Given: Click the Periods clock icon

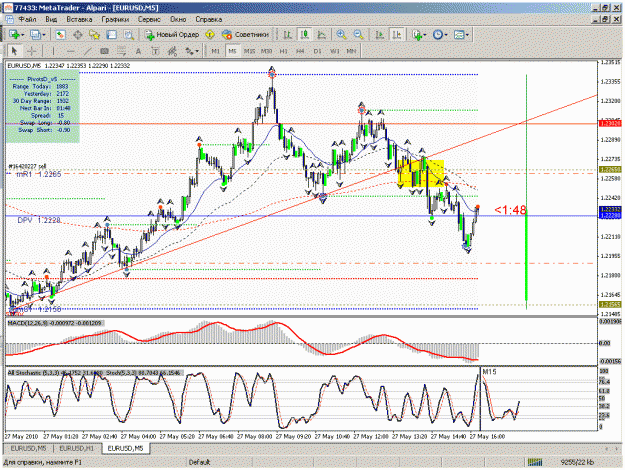Looking at the screenshot, I should pyautogui.click(x=438, y=35).
